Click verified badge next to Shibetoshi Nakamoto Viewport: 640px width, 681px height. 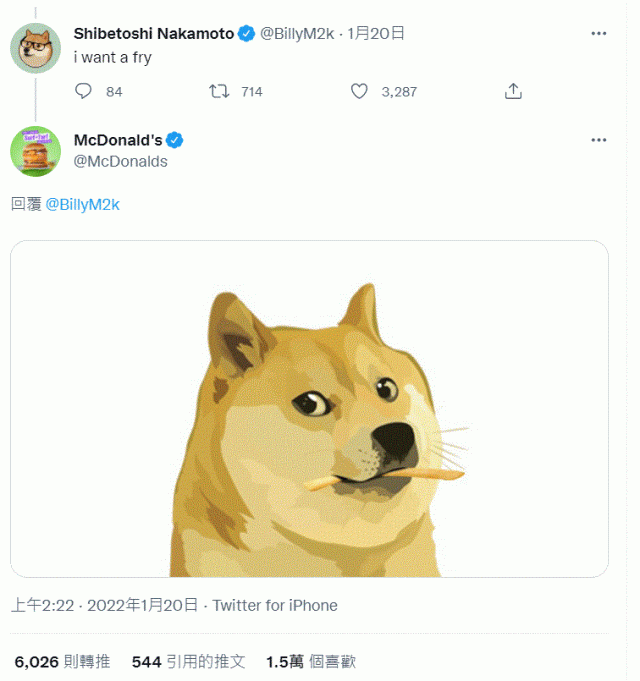pyautogui.click(x=247, y=33)
